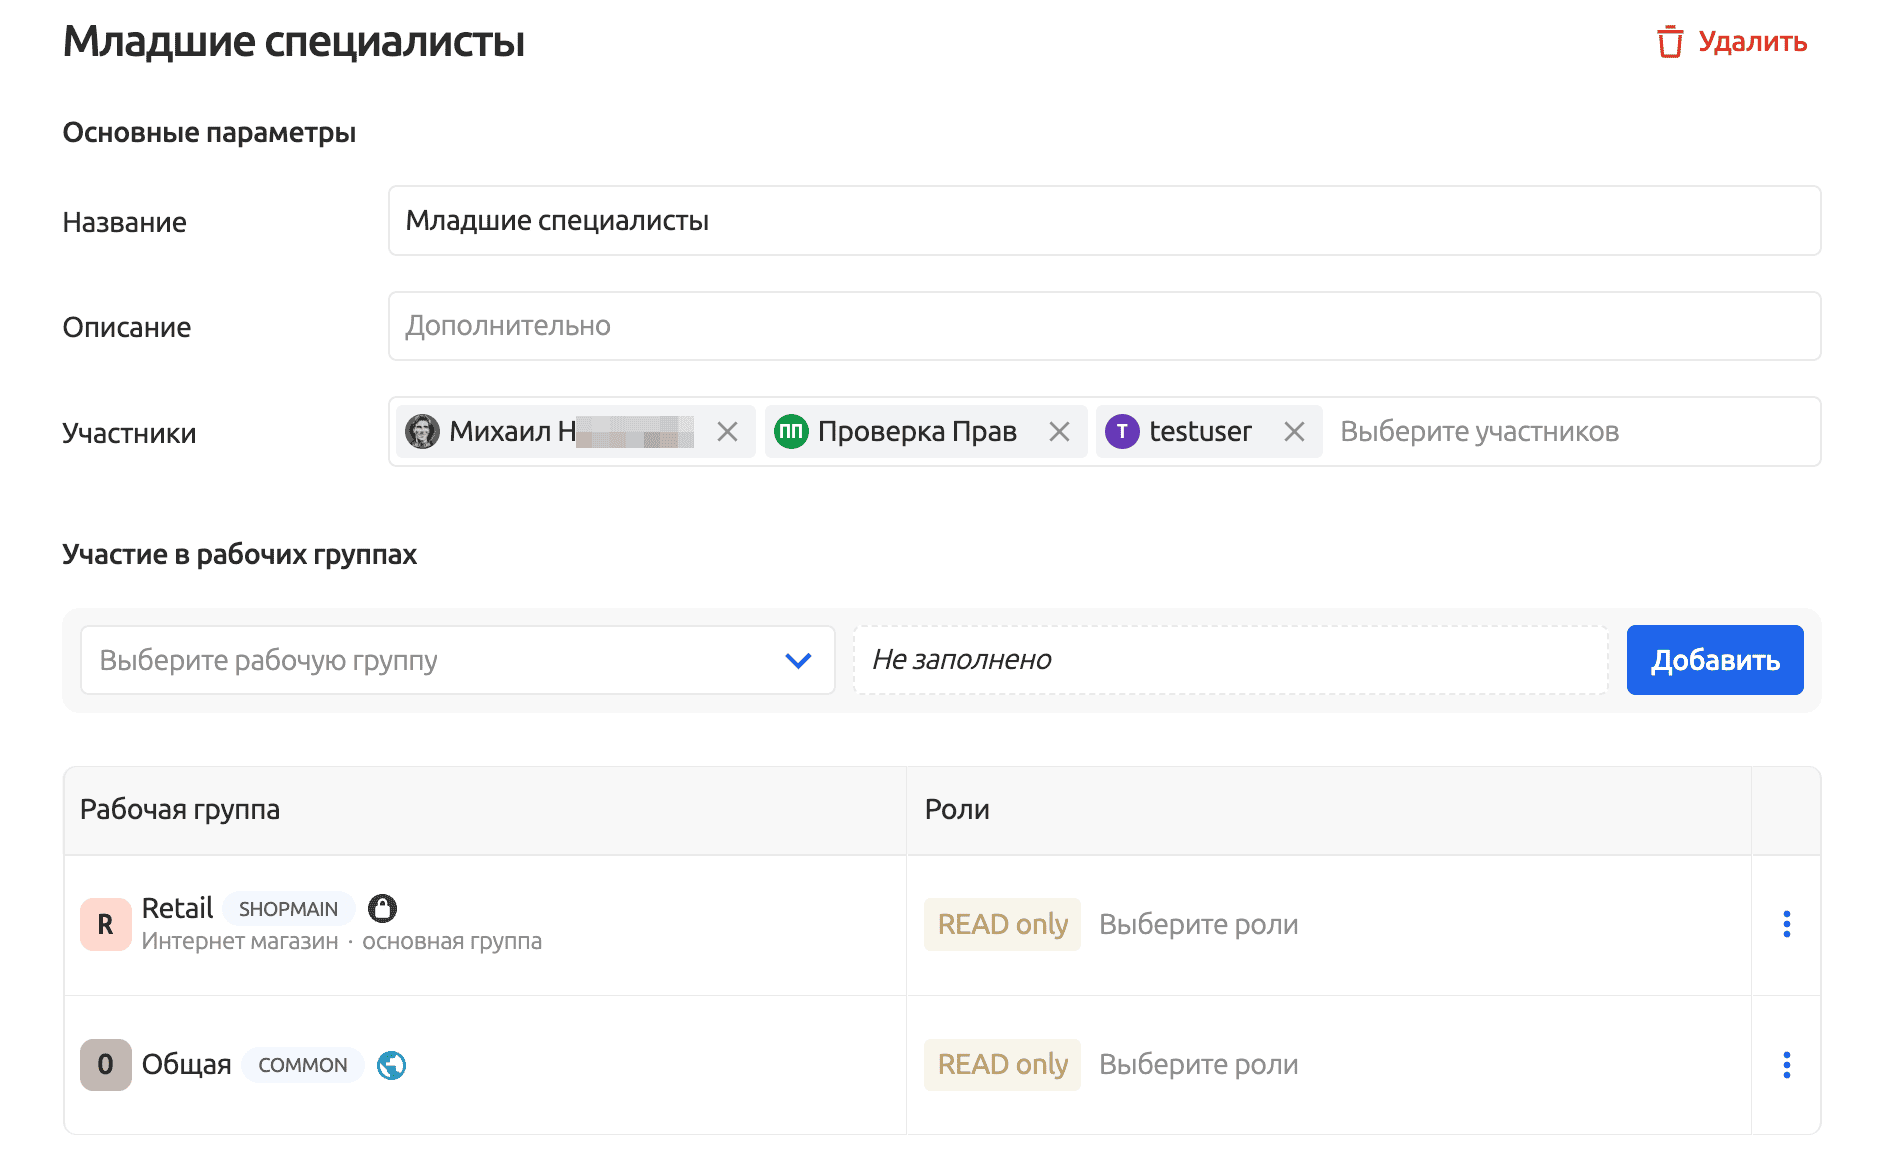
Task: Click the purple testuser avatar icon
Action: point(1122,432)
